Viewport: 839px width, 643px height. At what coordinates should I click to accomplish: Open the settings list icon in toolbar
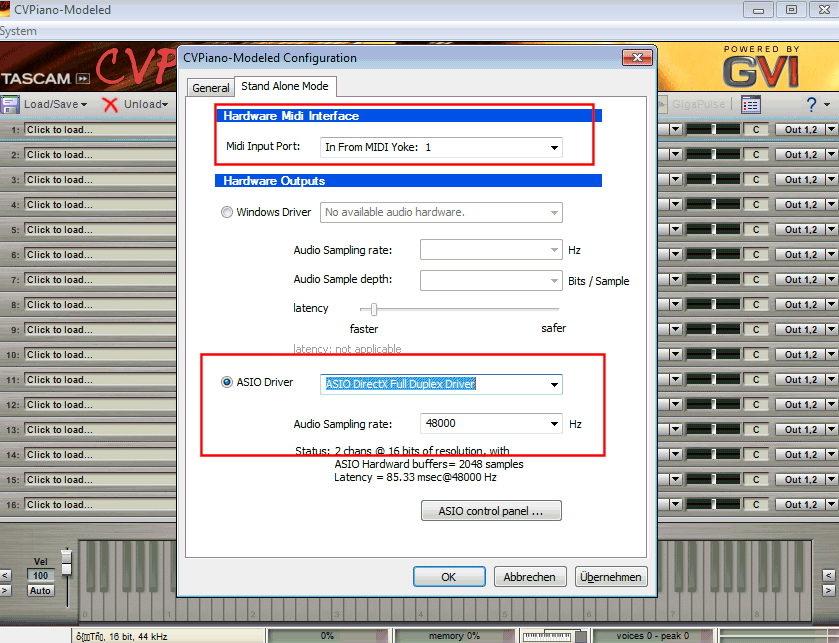pyautogui.click(x=751, y=104)
